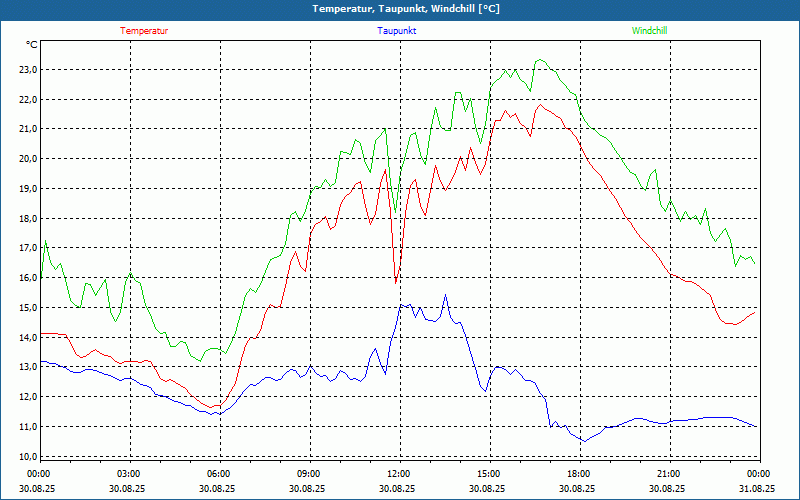Select the blue 'Taupunkt' legend label
This screenshot has width=800, height=500.
396,31
